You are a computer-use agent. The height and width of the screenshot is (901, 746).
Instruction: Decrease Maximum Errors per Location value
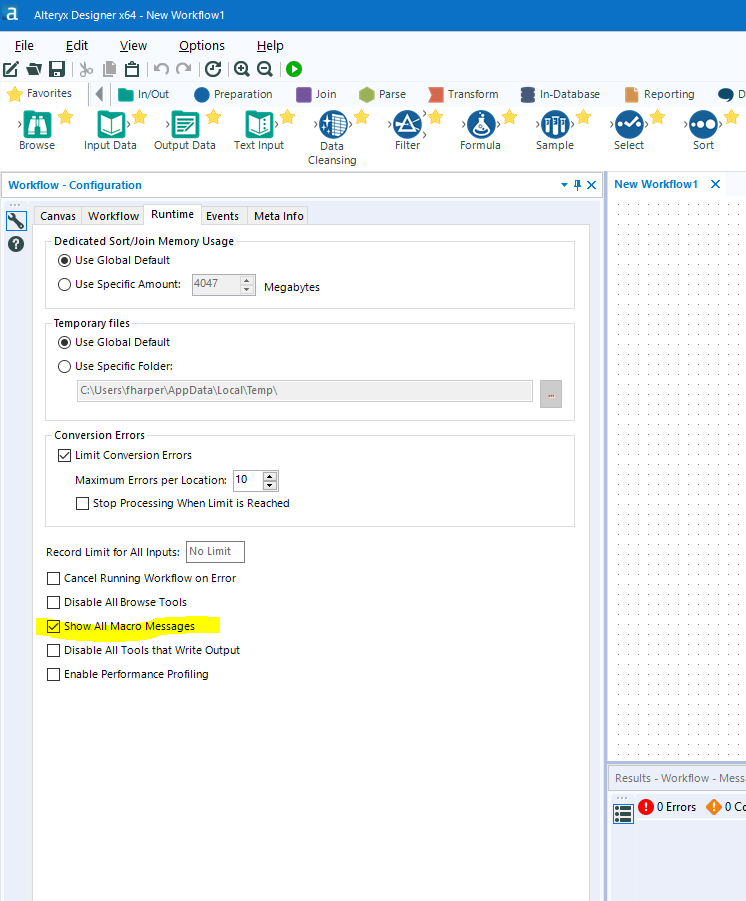[x=270, y=486]
